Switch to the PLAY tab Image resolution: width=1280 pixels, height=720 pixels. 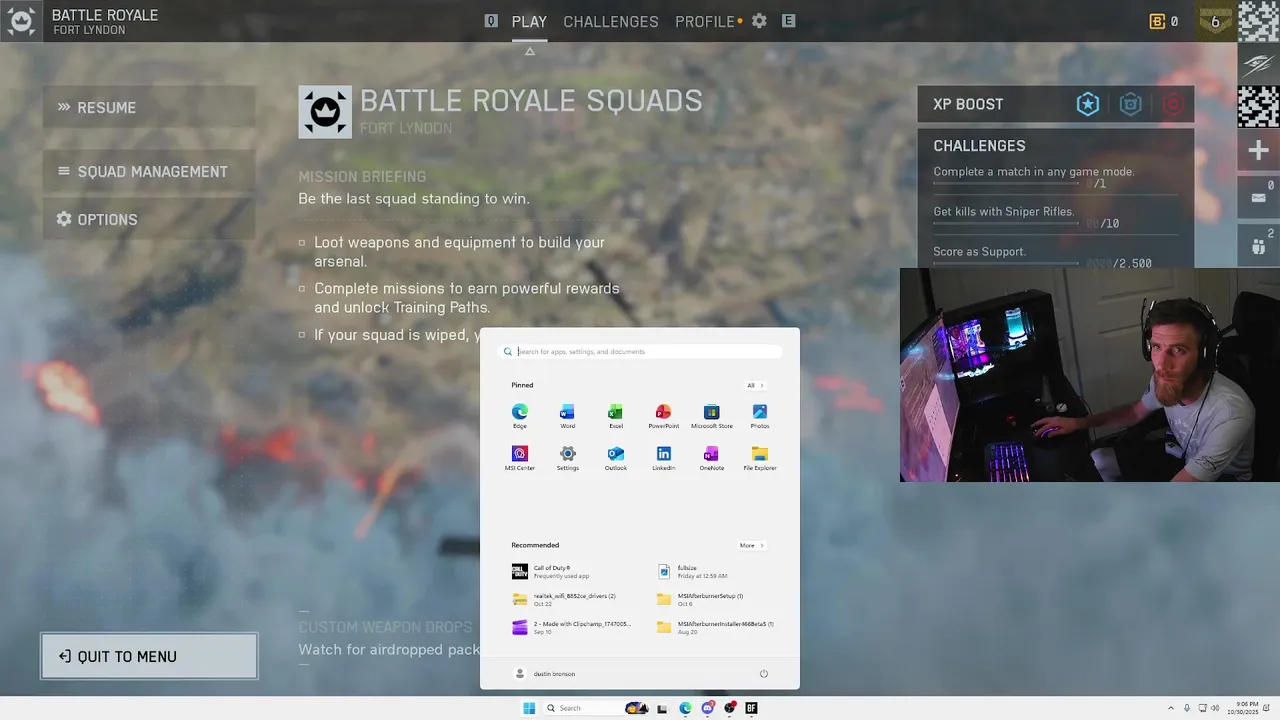point(529,21)
